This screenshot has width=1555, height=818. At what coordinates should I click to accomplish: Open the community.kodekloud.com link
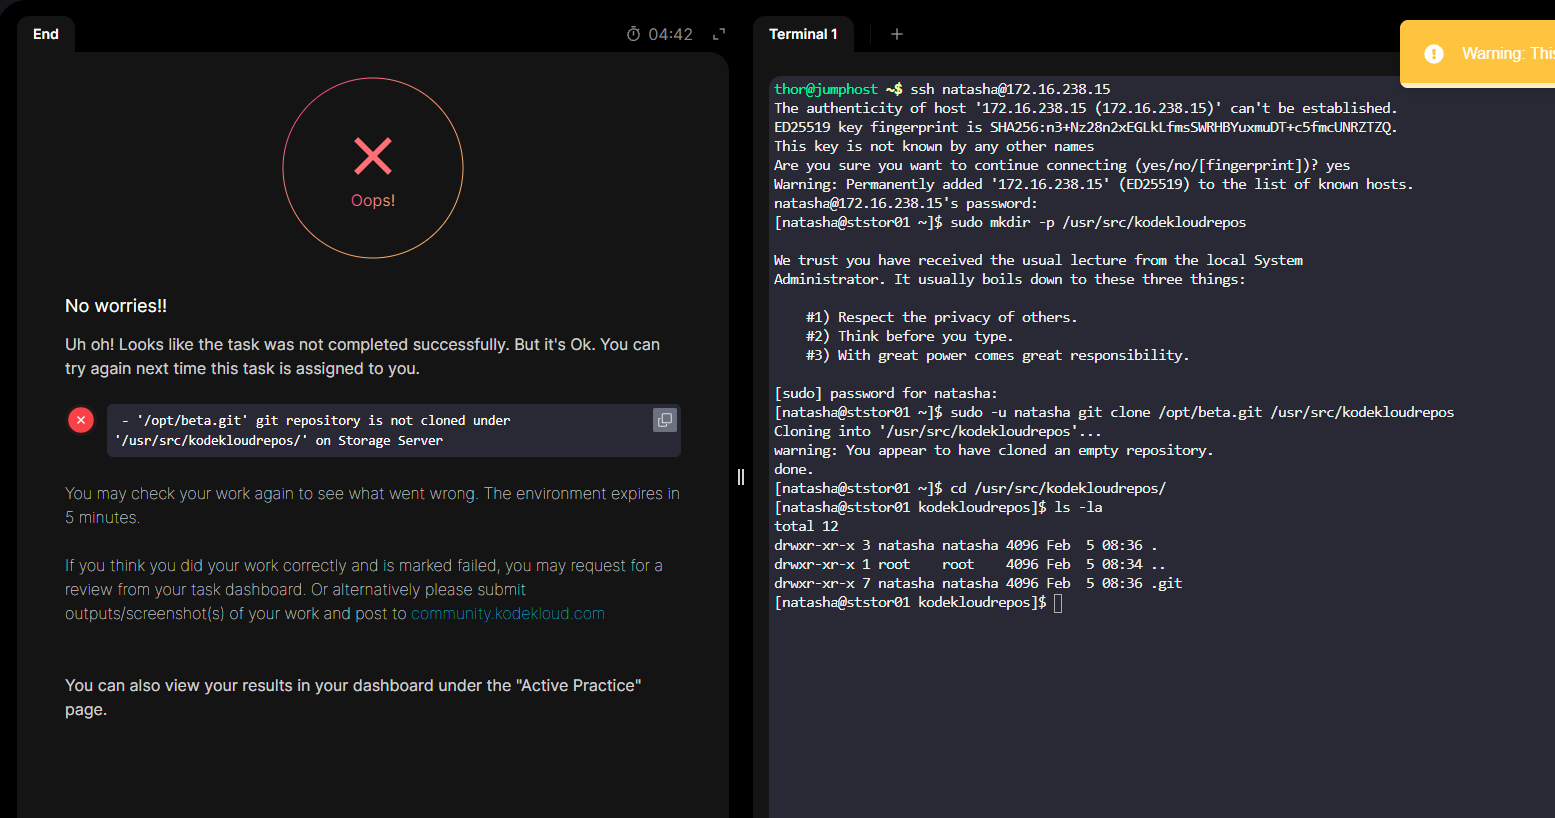[x=508, y=614]
